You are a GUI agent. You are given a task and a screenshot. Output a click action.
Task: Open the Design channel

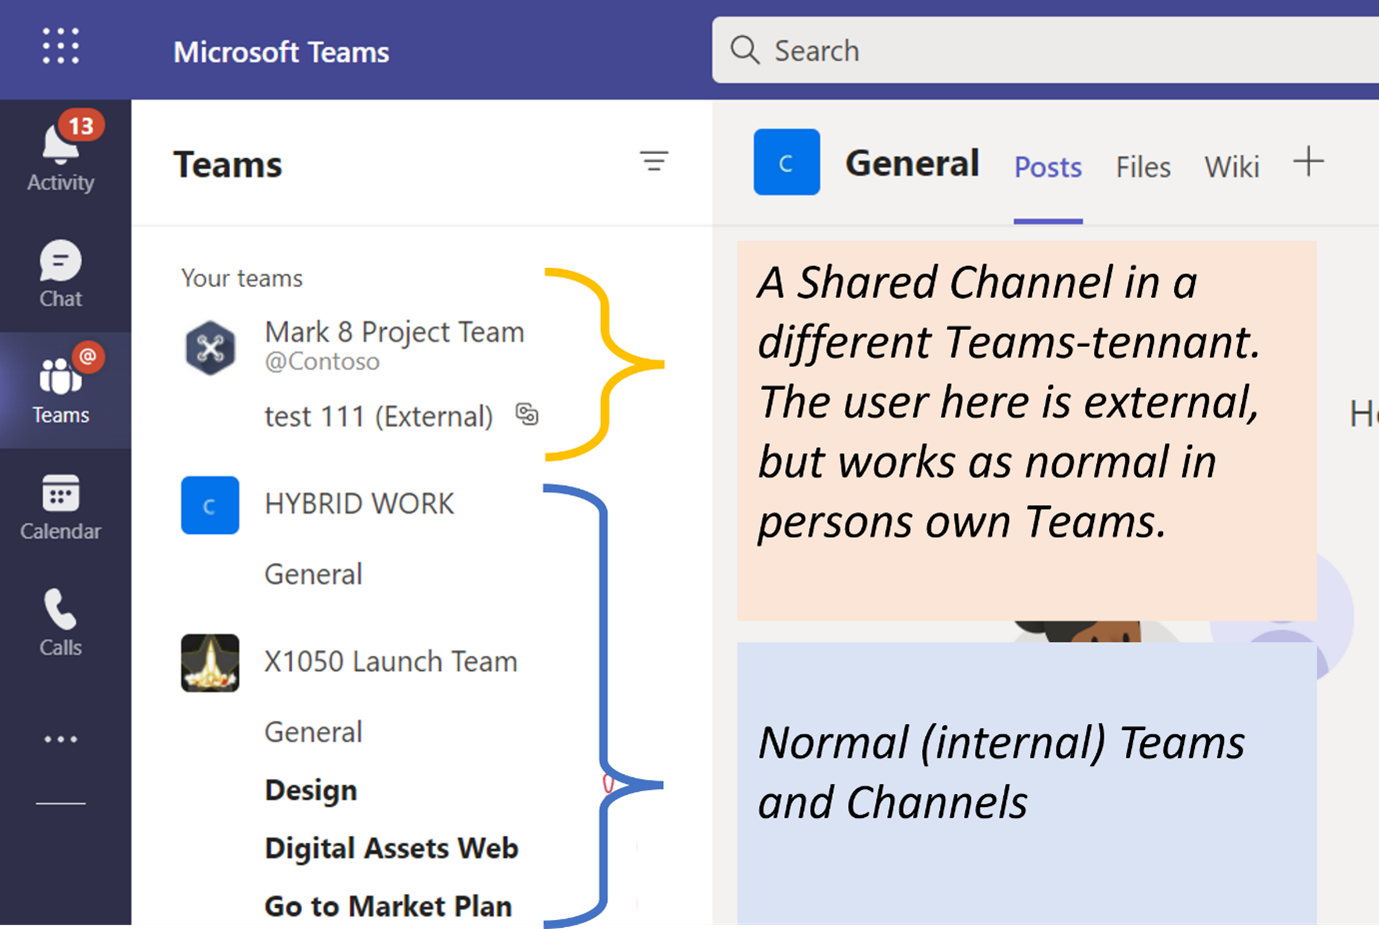311,790
